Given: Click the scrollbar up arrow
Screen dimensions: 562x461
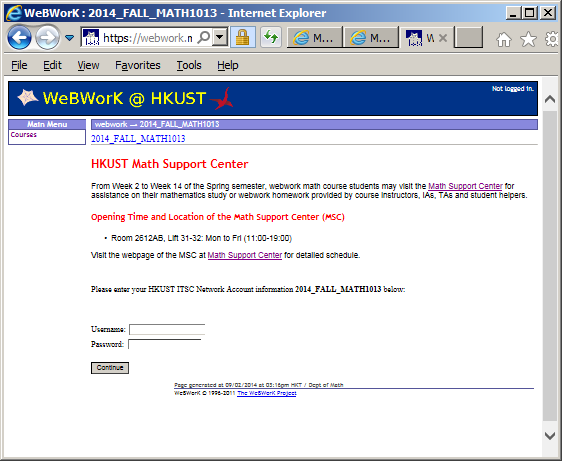Looking at the screenshot, I should coord(550,99).
